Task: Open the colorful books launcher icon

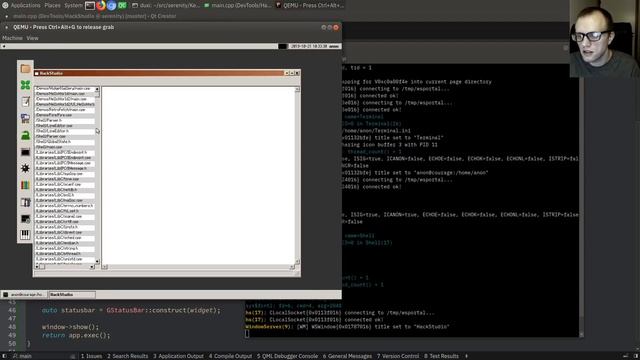Action: tap(25, 185)
